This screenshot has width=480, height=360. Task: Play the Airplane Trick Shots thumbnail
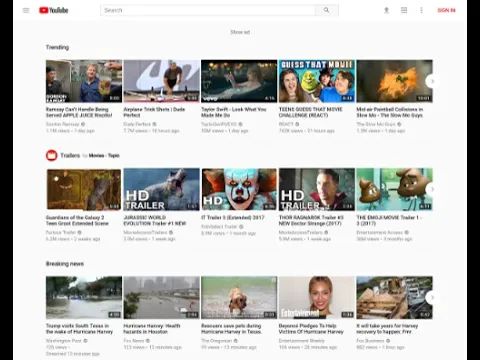pyautogui.click(x=161, y=81)
